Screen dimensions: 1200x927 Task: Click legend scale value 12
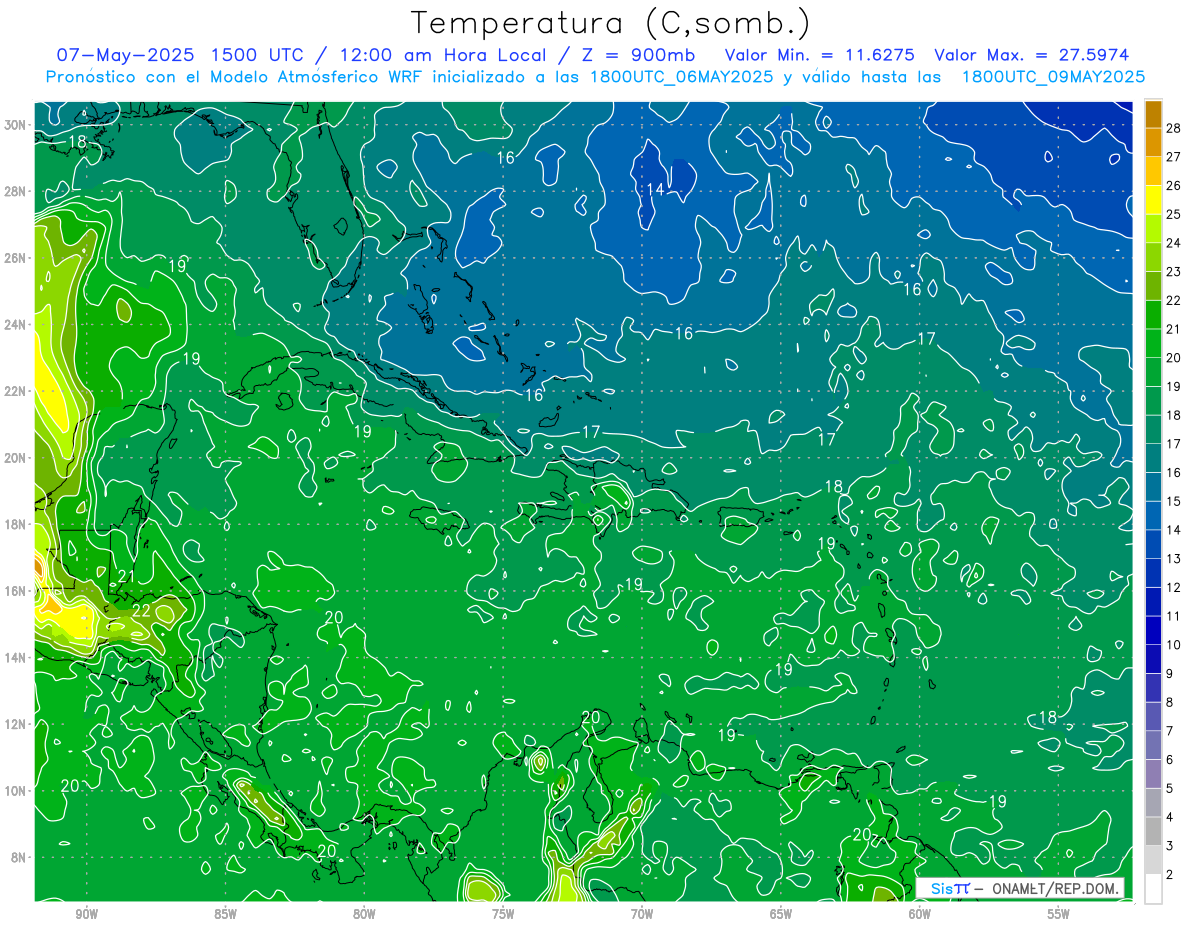coord(1174,587)
